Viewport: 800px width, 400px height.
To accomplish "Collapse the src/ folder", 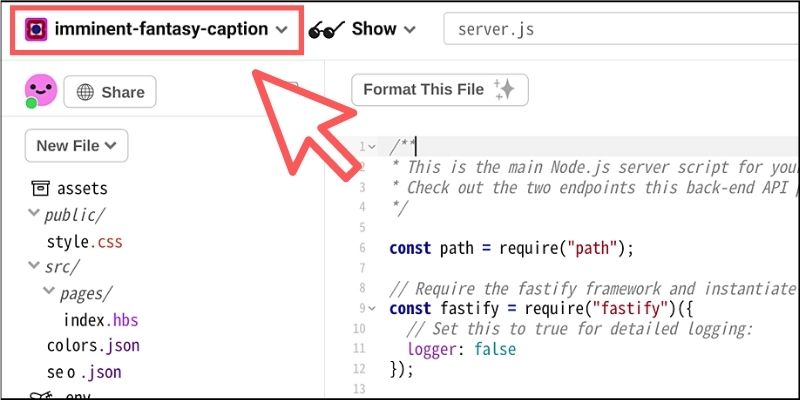I will [x=34, y=265].
